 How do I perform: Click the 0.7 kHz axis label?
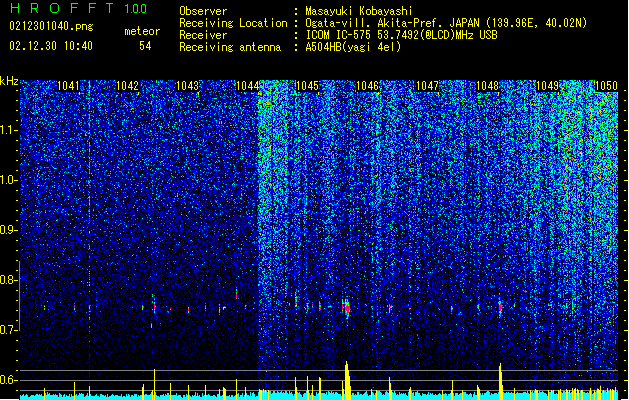[x=9, y=330]
